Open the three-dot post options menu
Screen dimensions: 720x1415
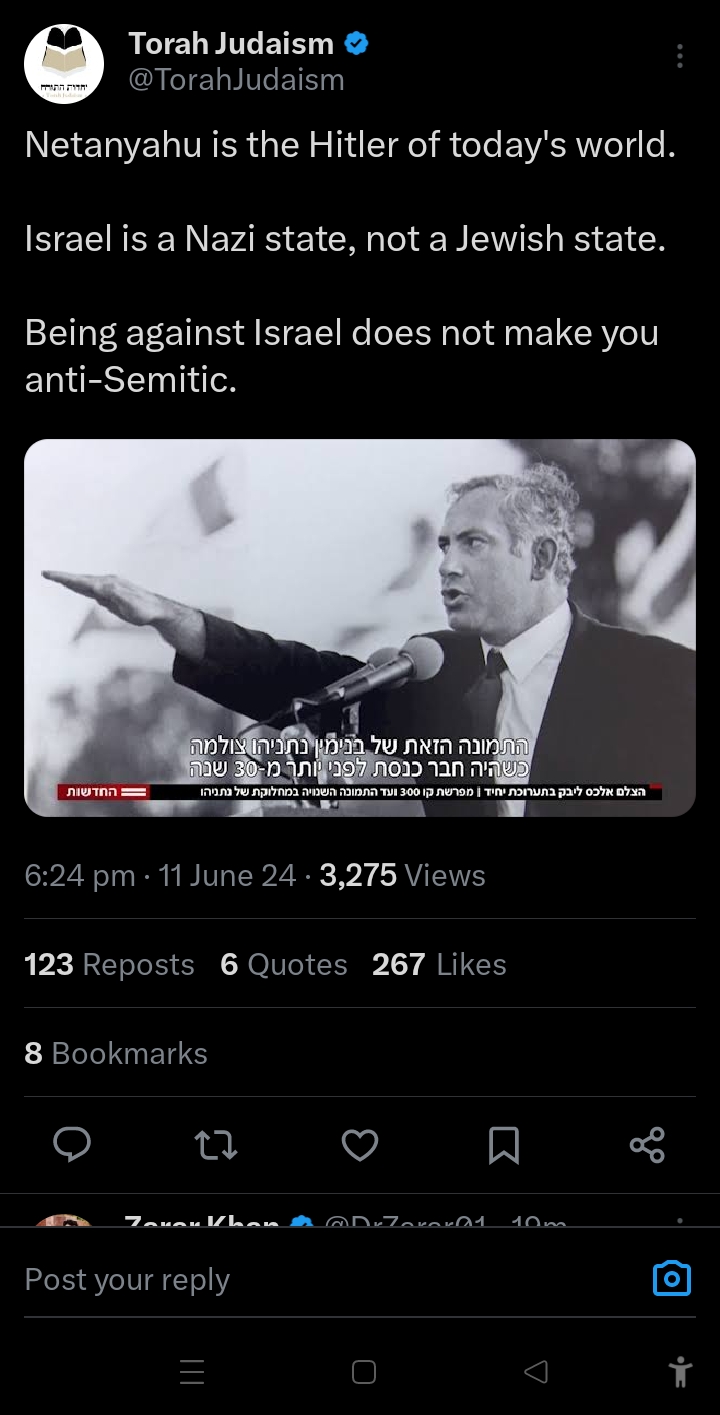tap(680, 56)
